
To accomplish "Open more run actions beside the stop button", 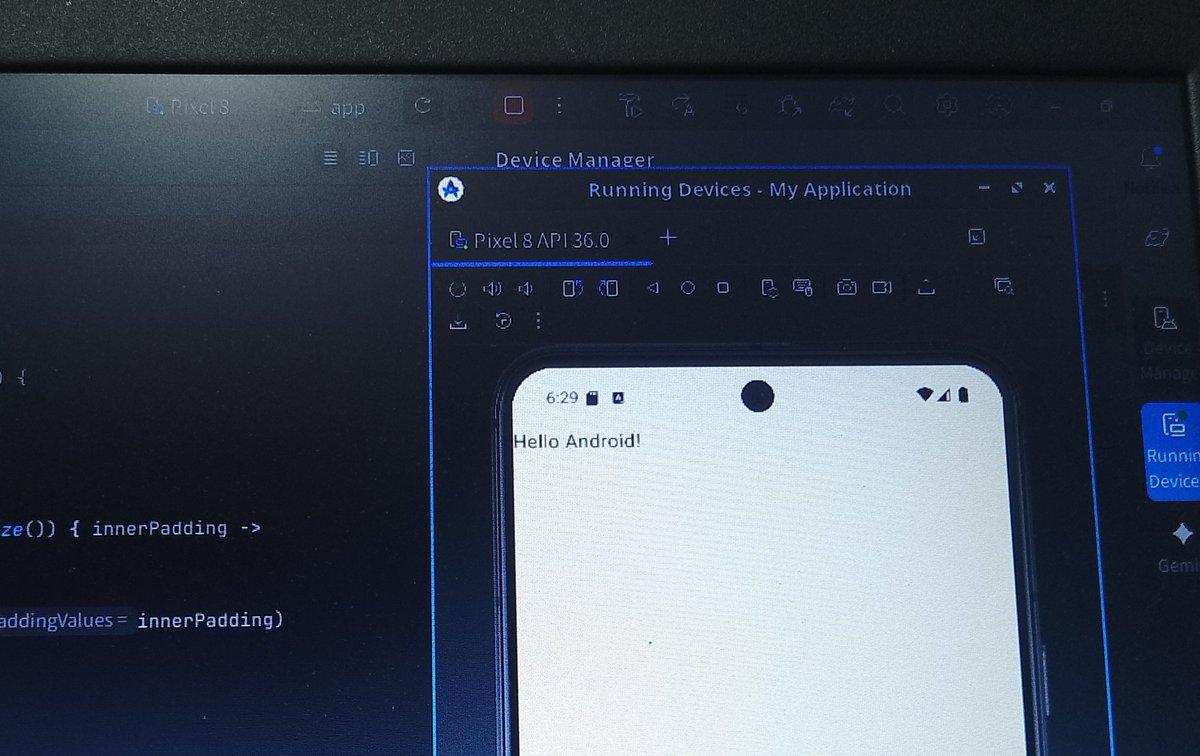I will pyautogui.click(x=559, y=105).
